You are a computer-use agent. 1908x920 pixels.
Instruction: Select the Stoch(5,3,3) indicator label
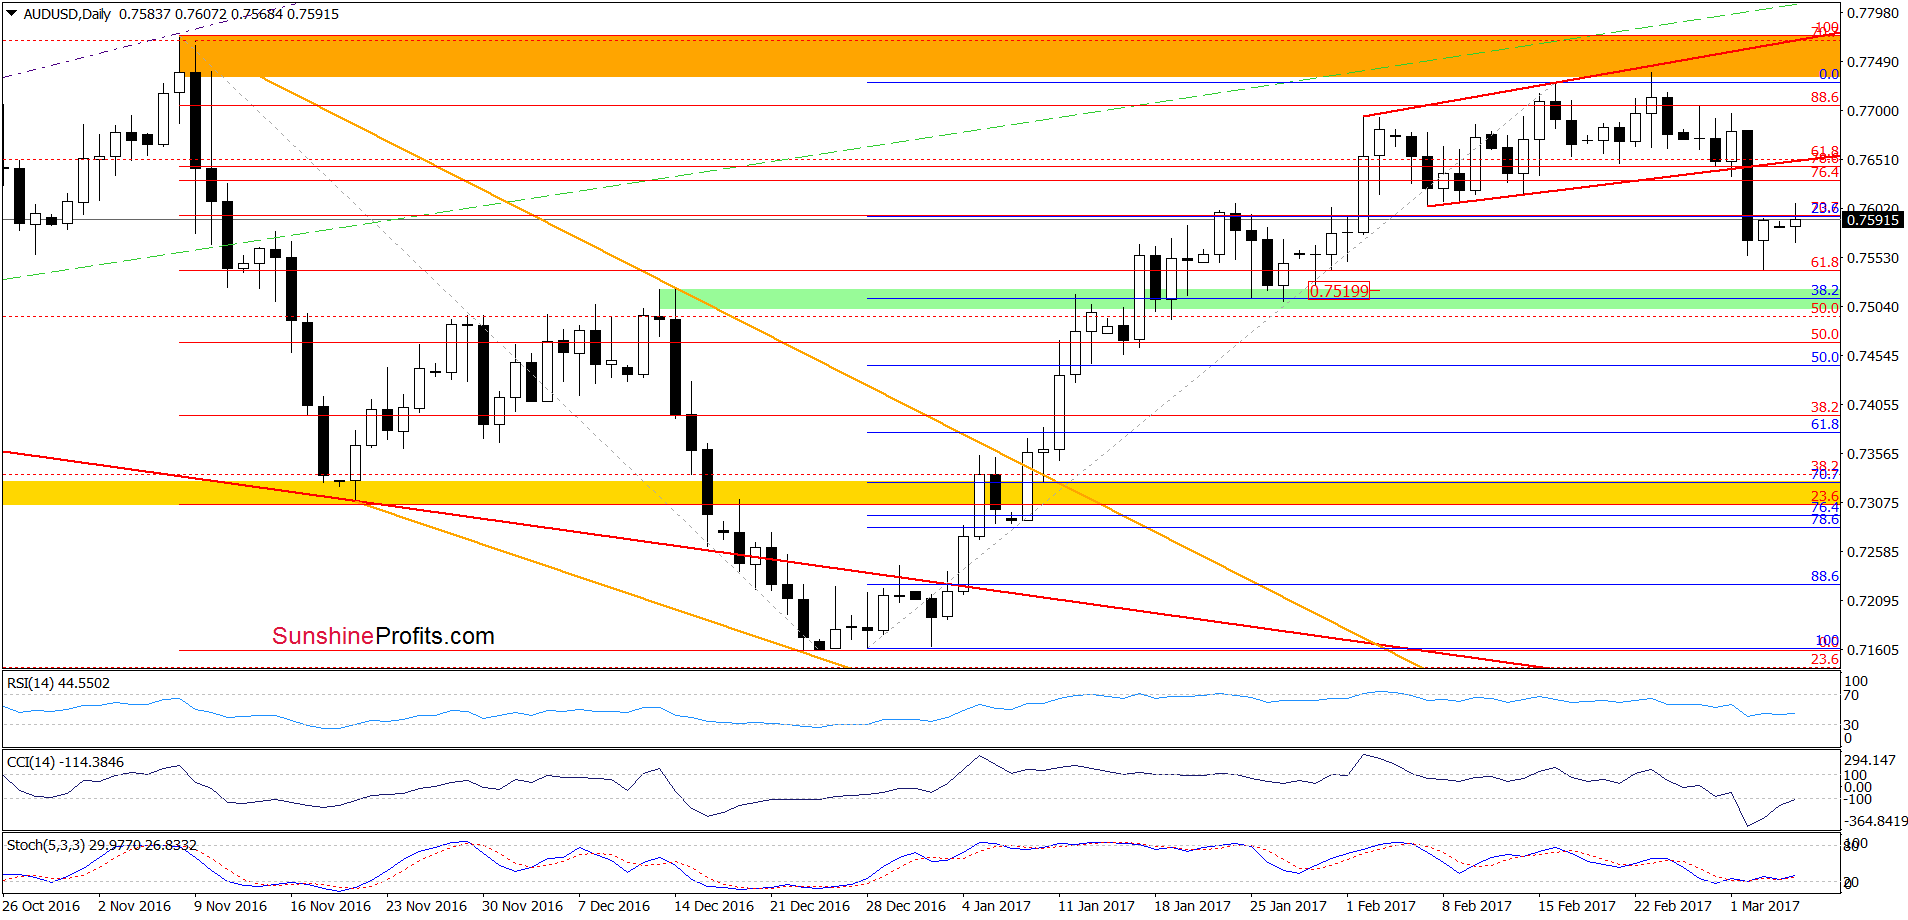point(101,845)
